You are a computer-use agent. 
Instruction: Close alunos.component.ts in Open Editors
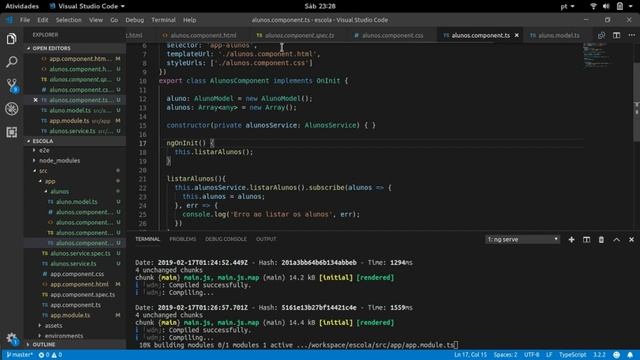(36, 100)
